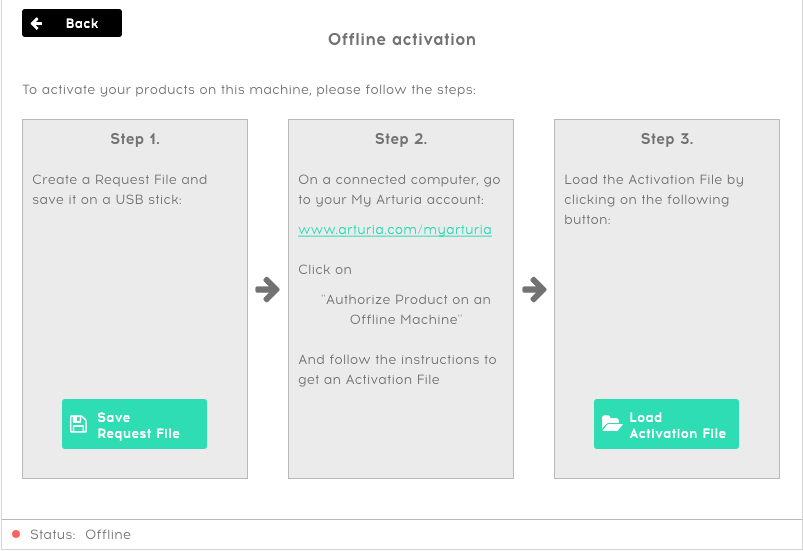
Task: Click the red status indicator dot
Action: [16, 534]
